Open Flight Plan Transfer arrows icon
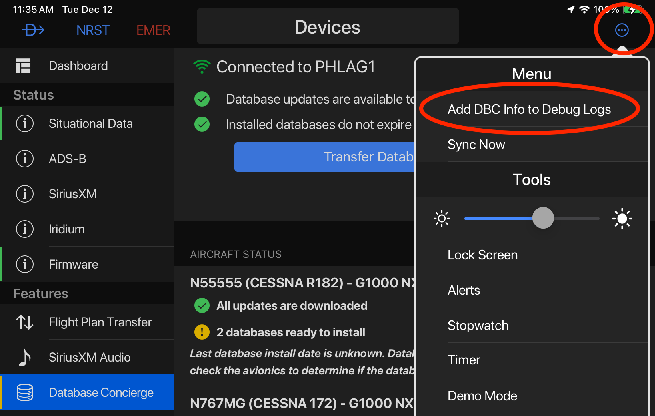Screen dimensions: 655x416 tap(24, 322)
